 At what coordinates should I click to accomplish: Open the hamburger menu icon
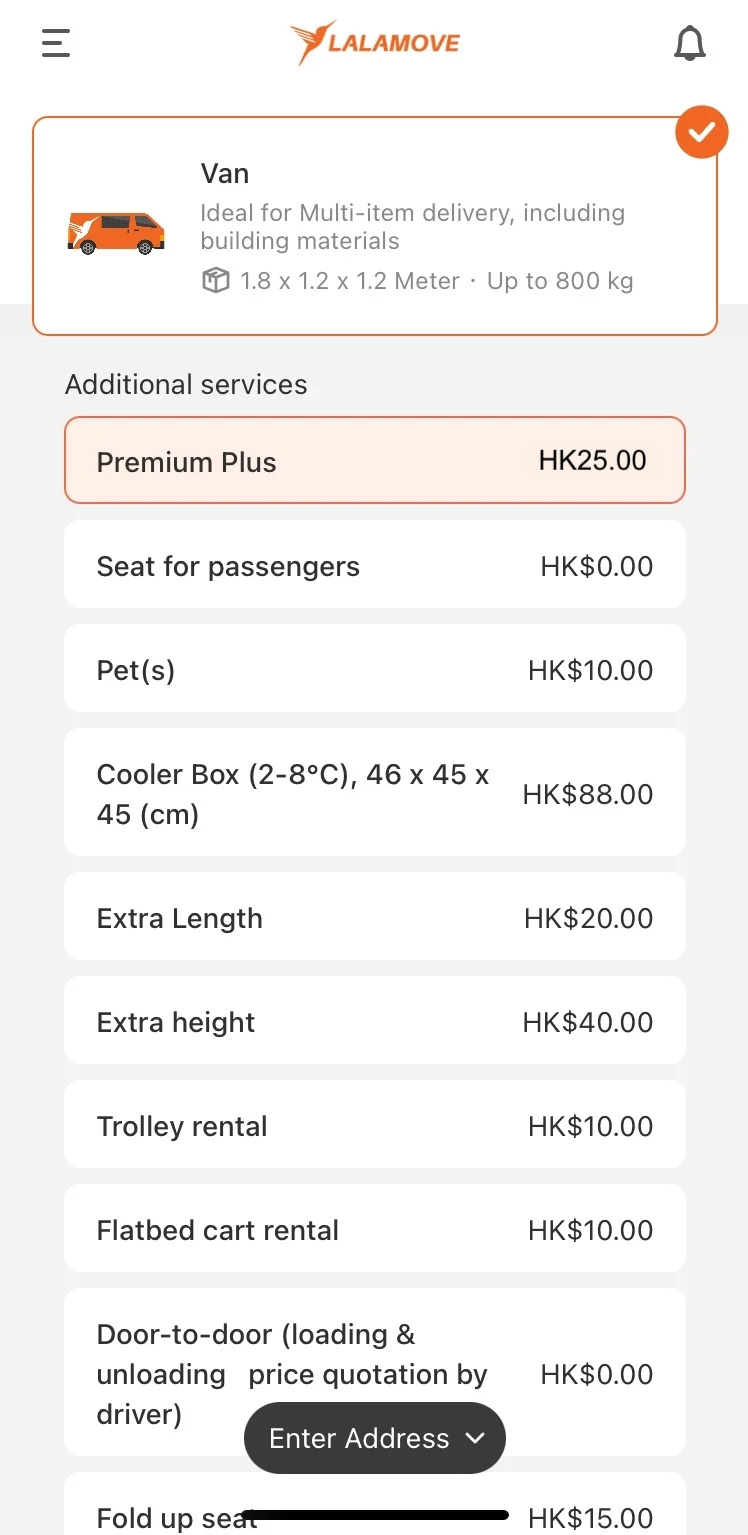click(56, 43)
